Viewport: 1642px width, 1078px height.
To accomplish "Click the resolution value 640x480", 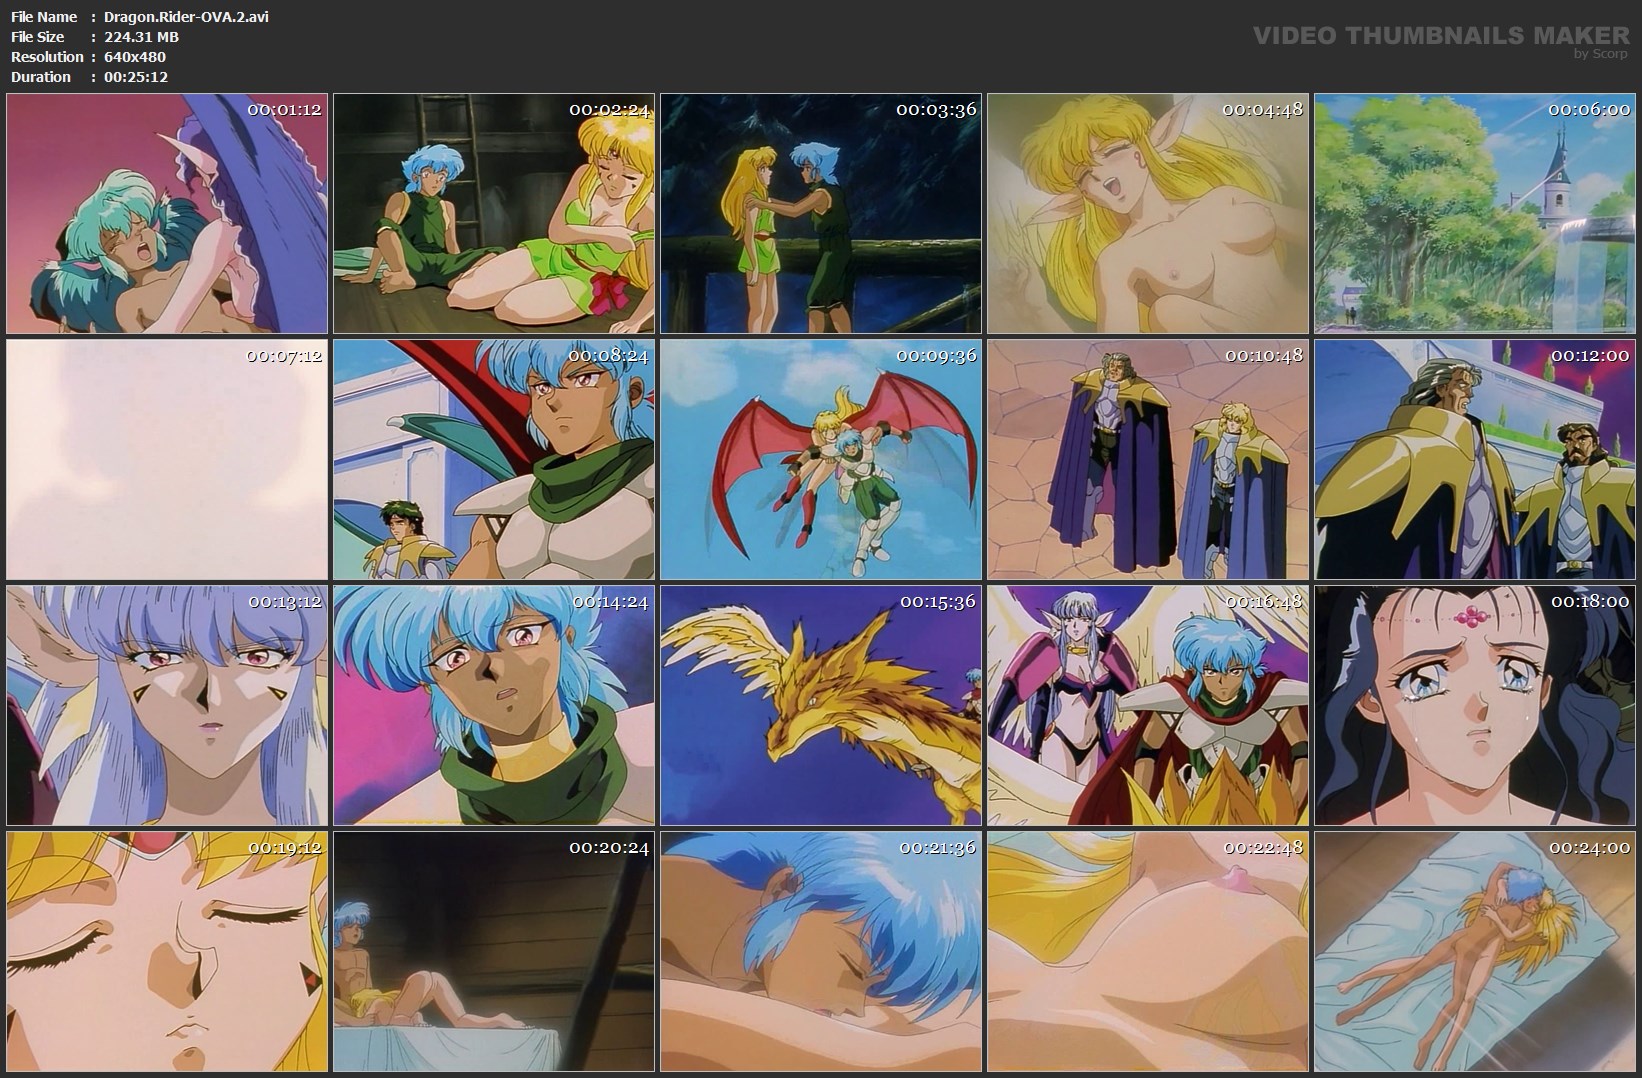I will [x=135, y=57].
